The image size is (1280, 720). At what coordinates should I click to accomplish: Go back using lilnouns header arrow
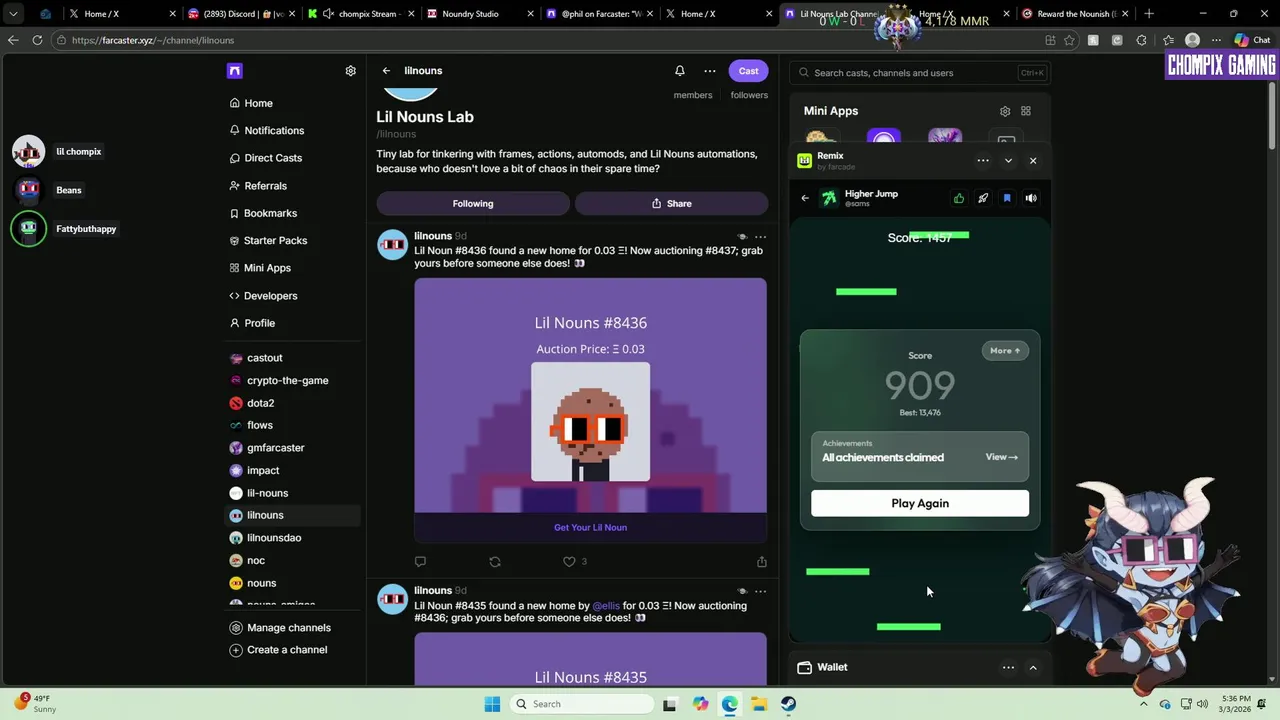pos(386,71)
